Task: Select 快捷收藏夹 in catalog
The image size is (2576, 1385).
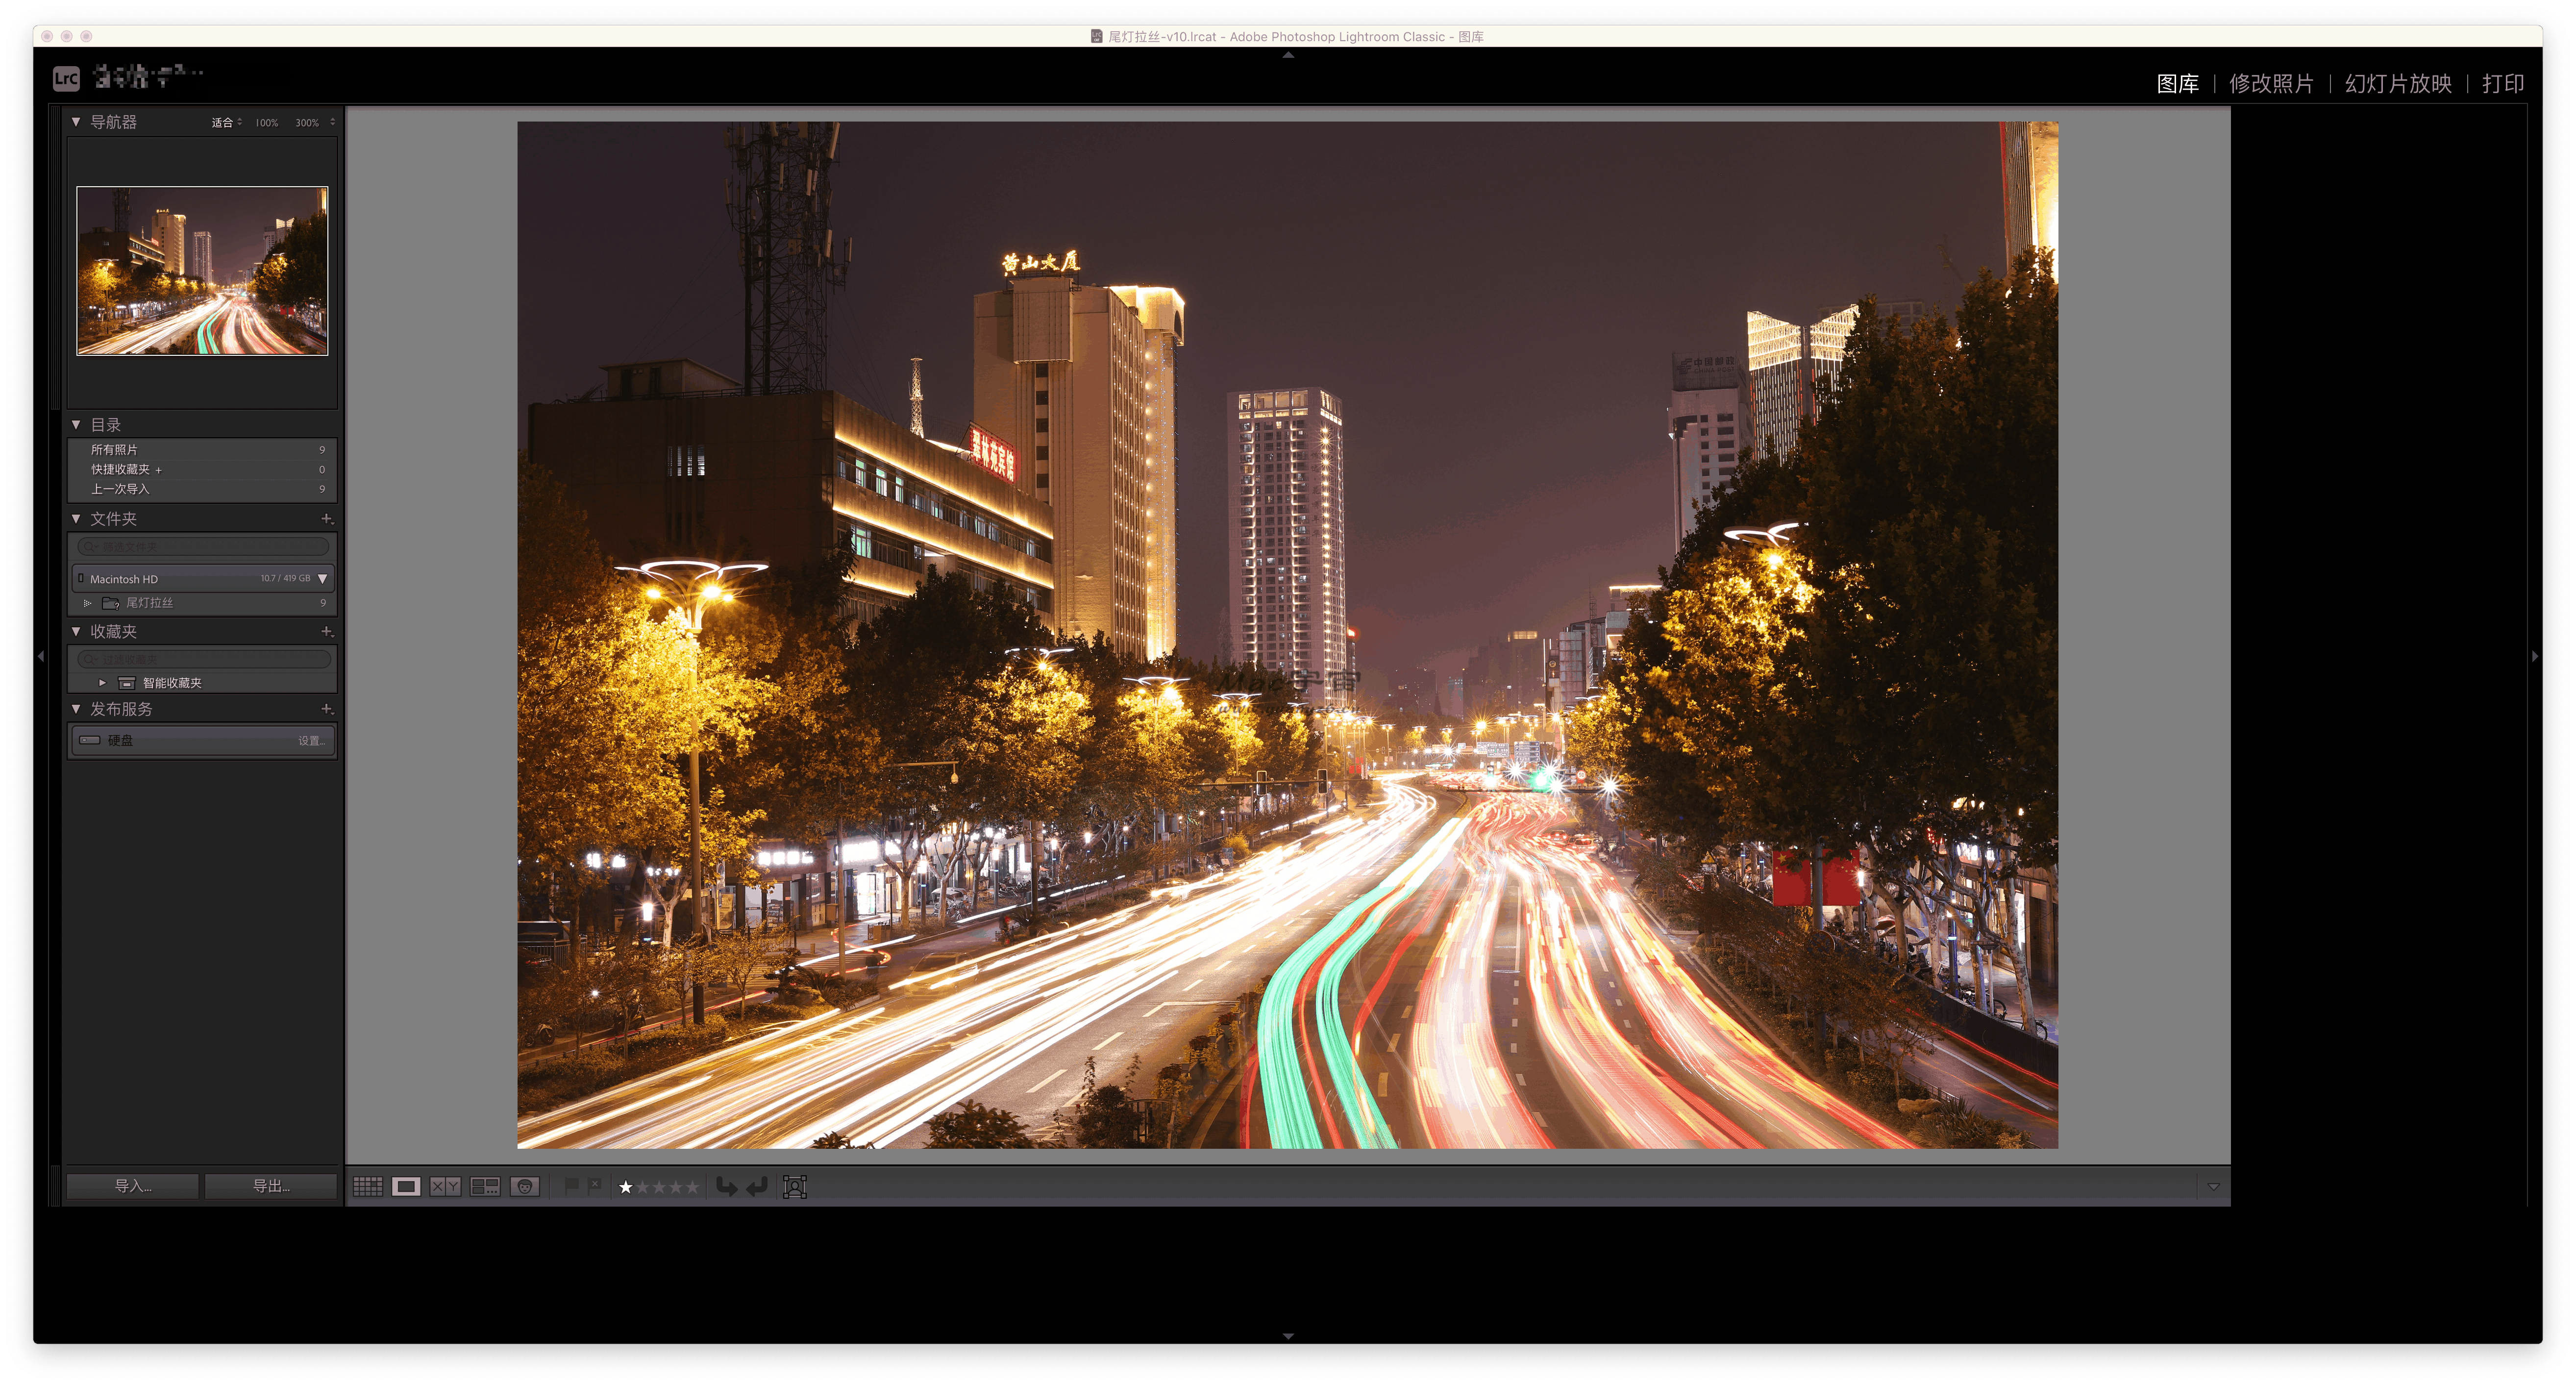Action: [203, 470]
